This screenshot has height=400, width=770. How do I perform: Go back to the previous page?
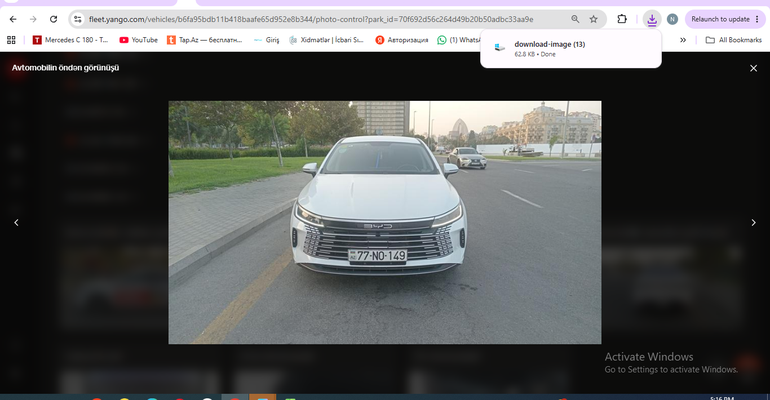13,19
